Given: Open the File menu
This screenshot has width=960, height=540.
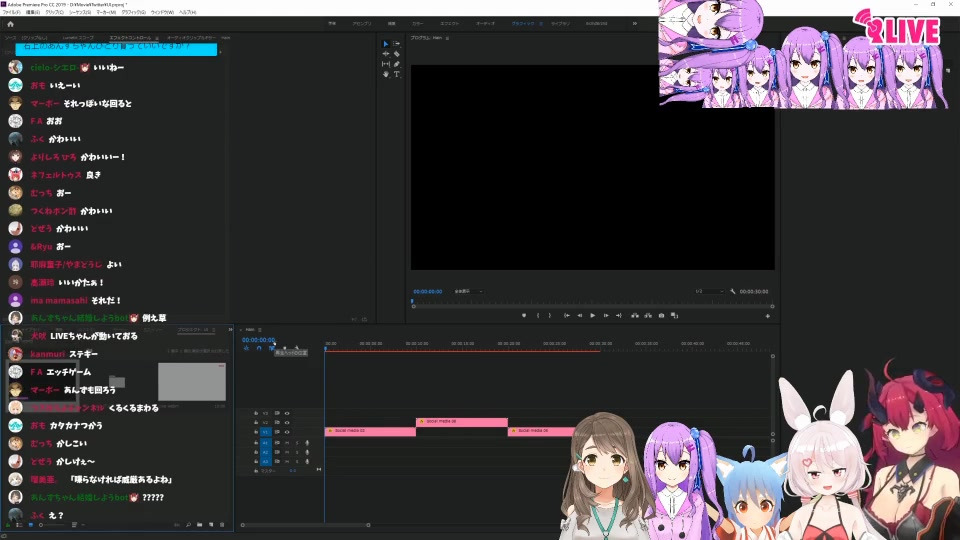Looking at the screenshot, I should point(12,12).
